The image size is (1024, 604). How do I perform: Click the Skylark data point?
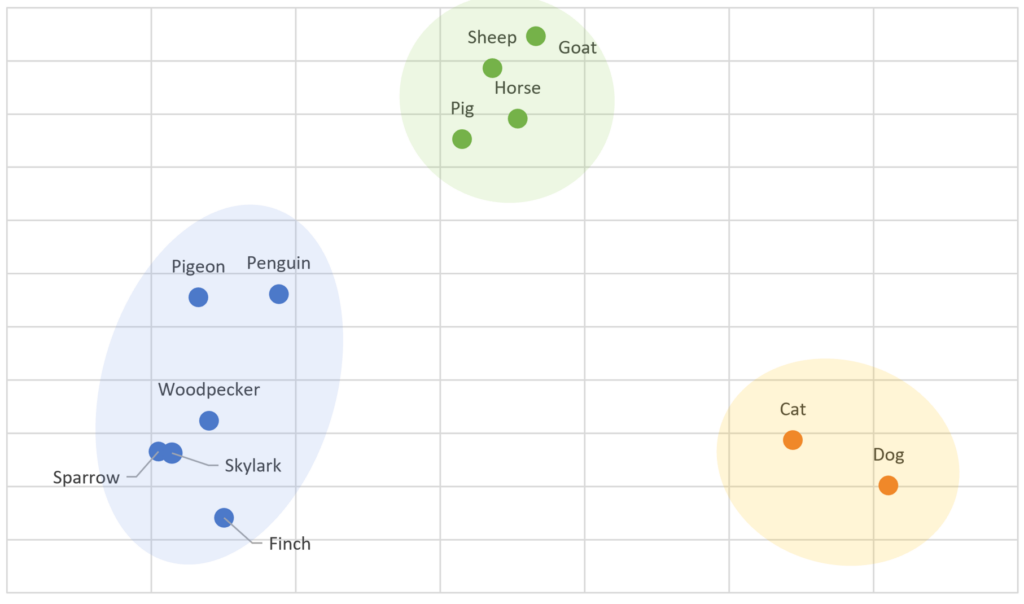pyautogui.click(x=172, y=453)
